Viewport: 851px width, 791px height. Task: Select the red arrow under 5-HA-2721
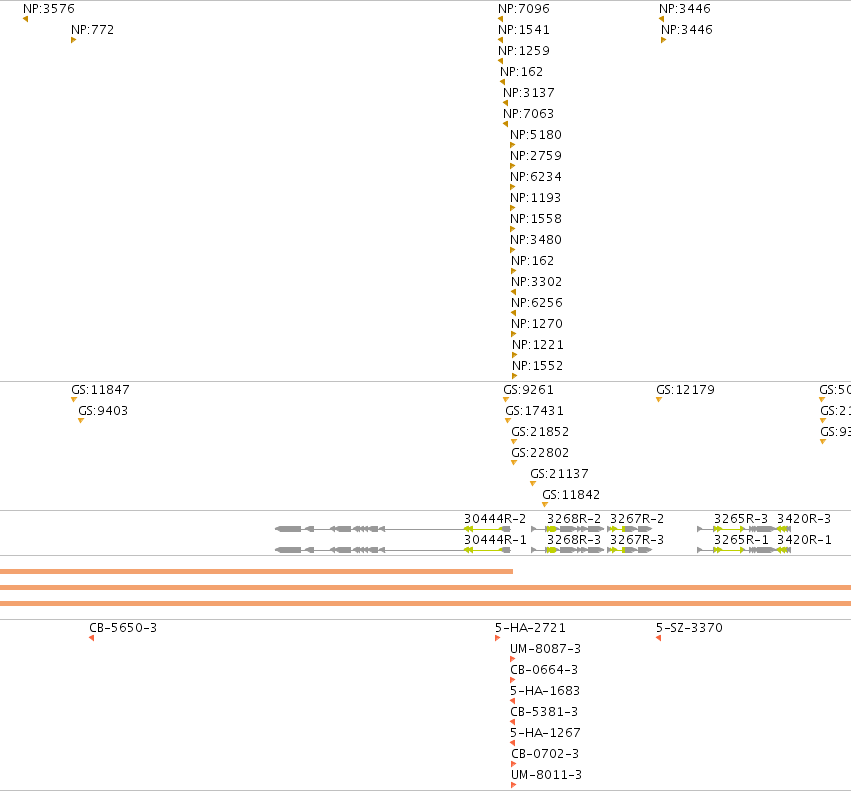click(x=497, y=638)
